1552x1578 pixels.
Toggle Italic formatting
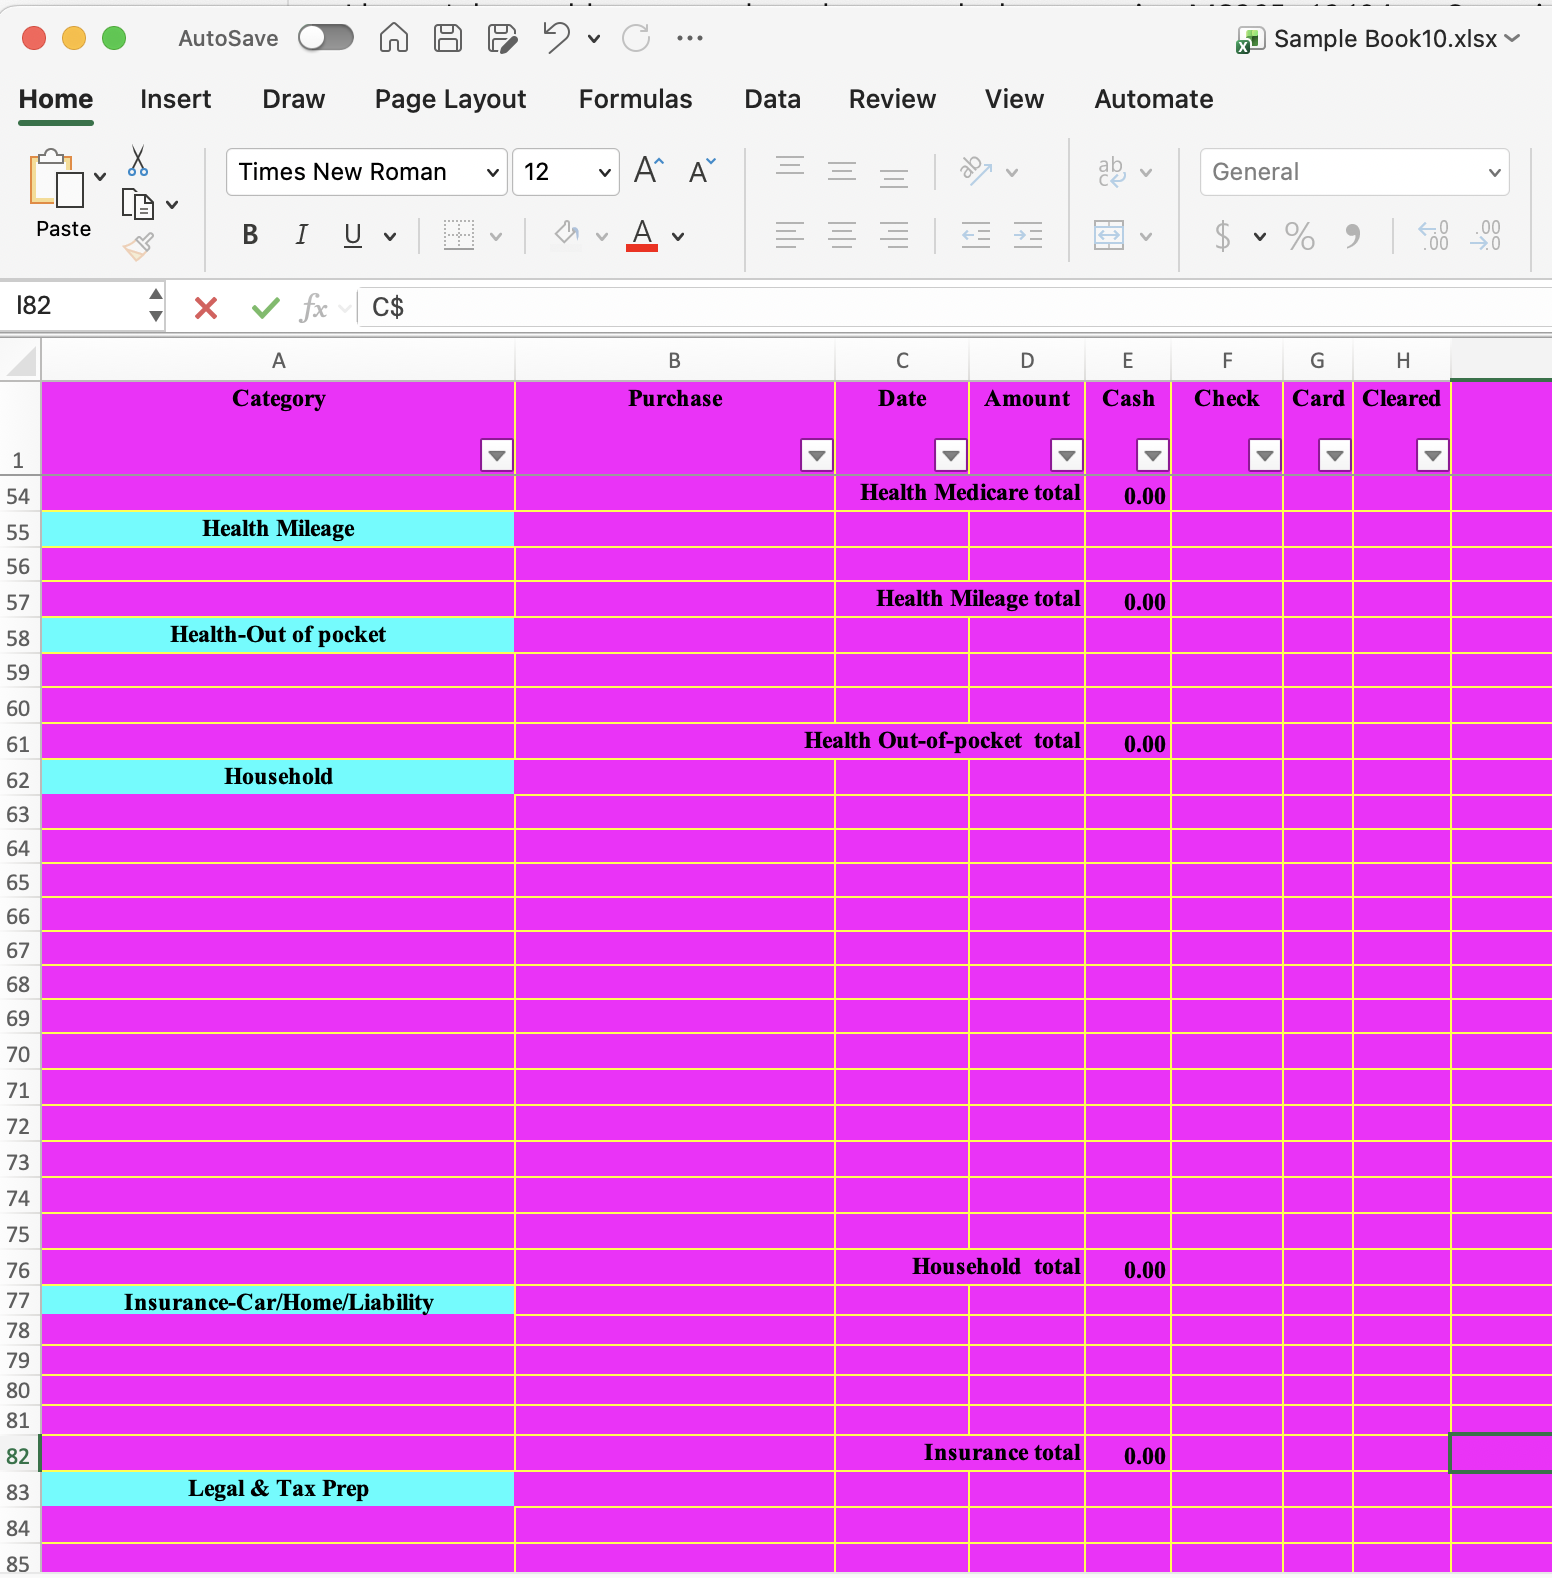[x=301, y=235]
